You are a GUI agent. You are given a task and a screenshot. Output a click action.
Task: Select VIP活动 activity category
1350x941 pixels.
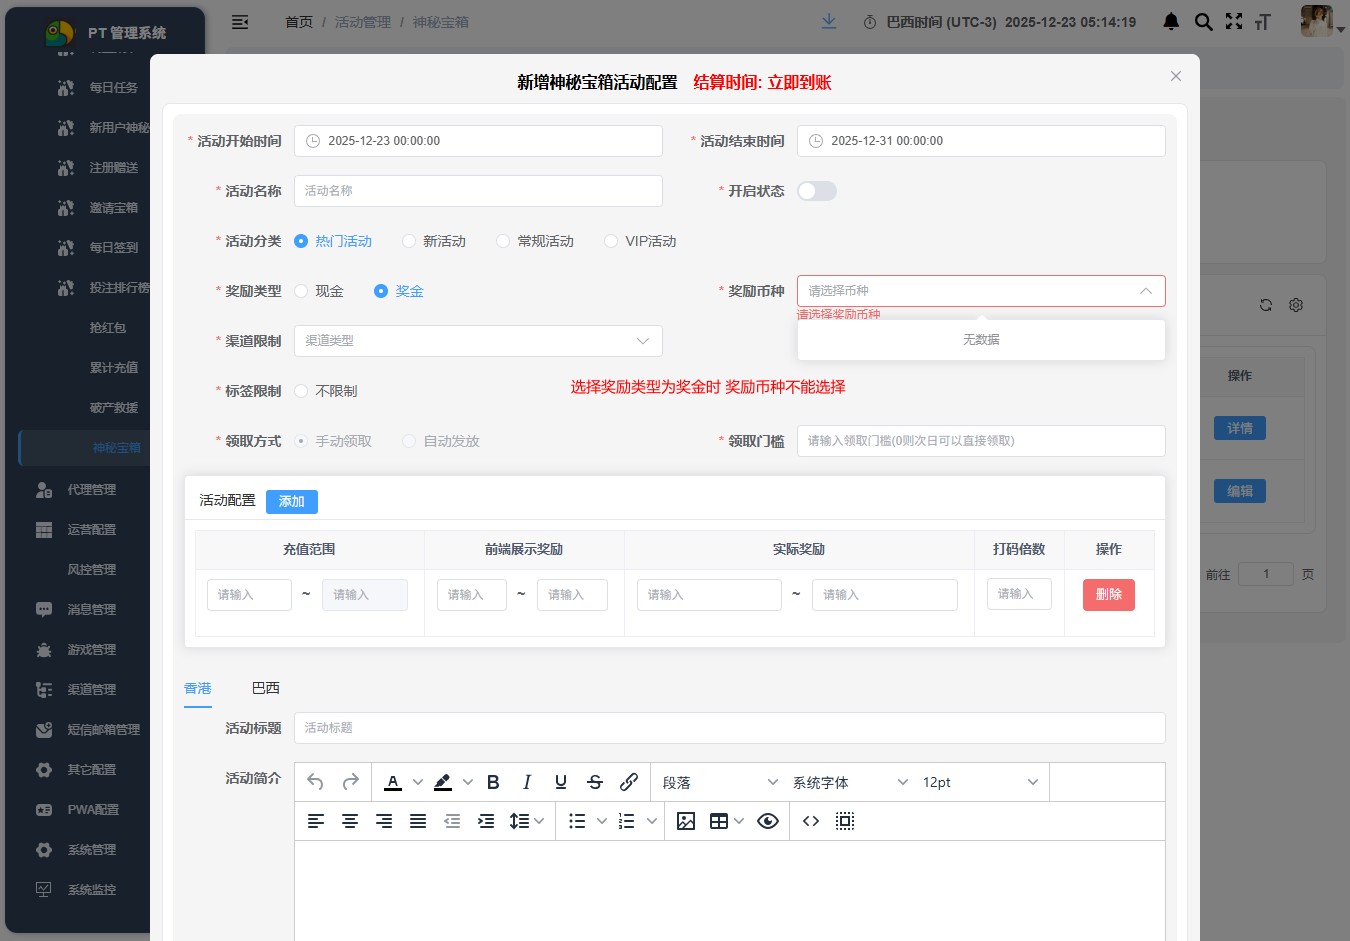(x=640, y=241)
